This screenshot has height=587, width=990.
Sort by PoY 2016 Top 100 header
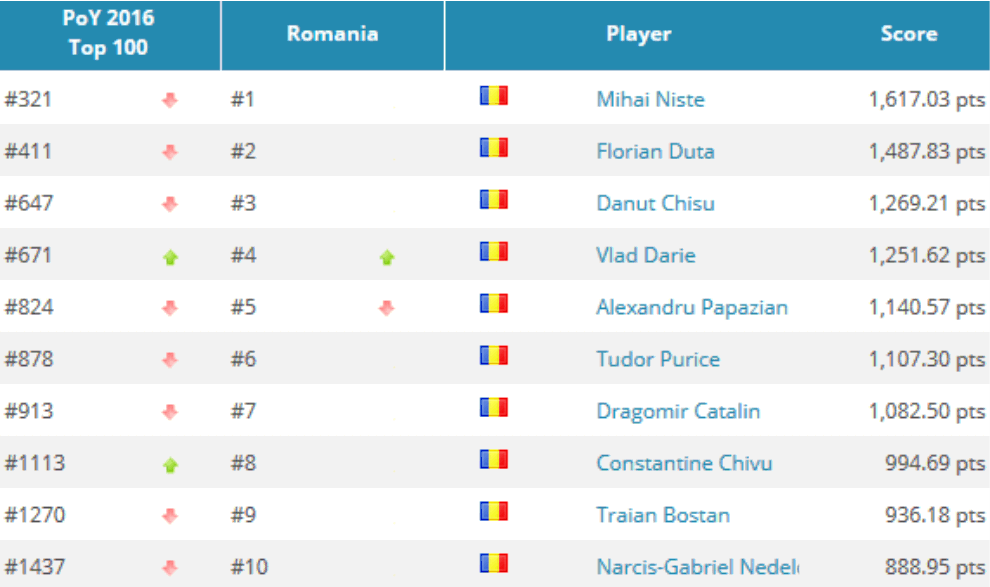pyautogui.click(x=109, y=33)
